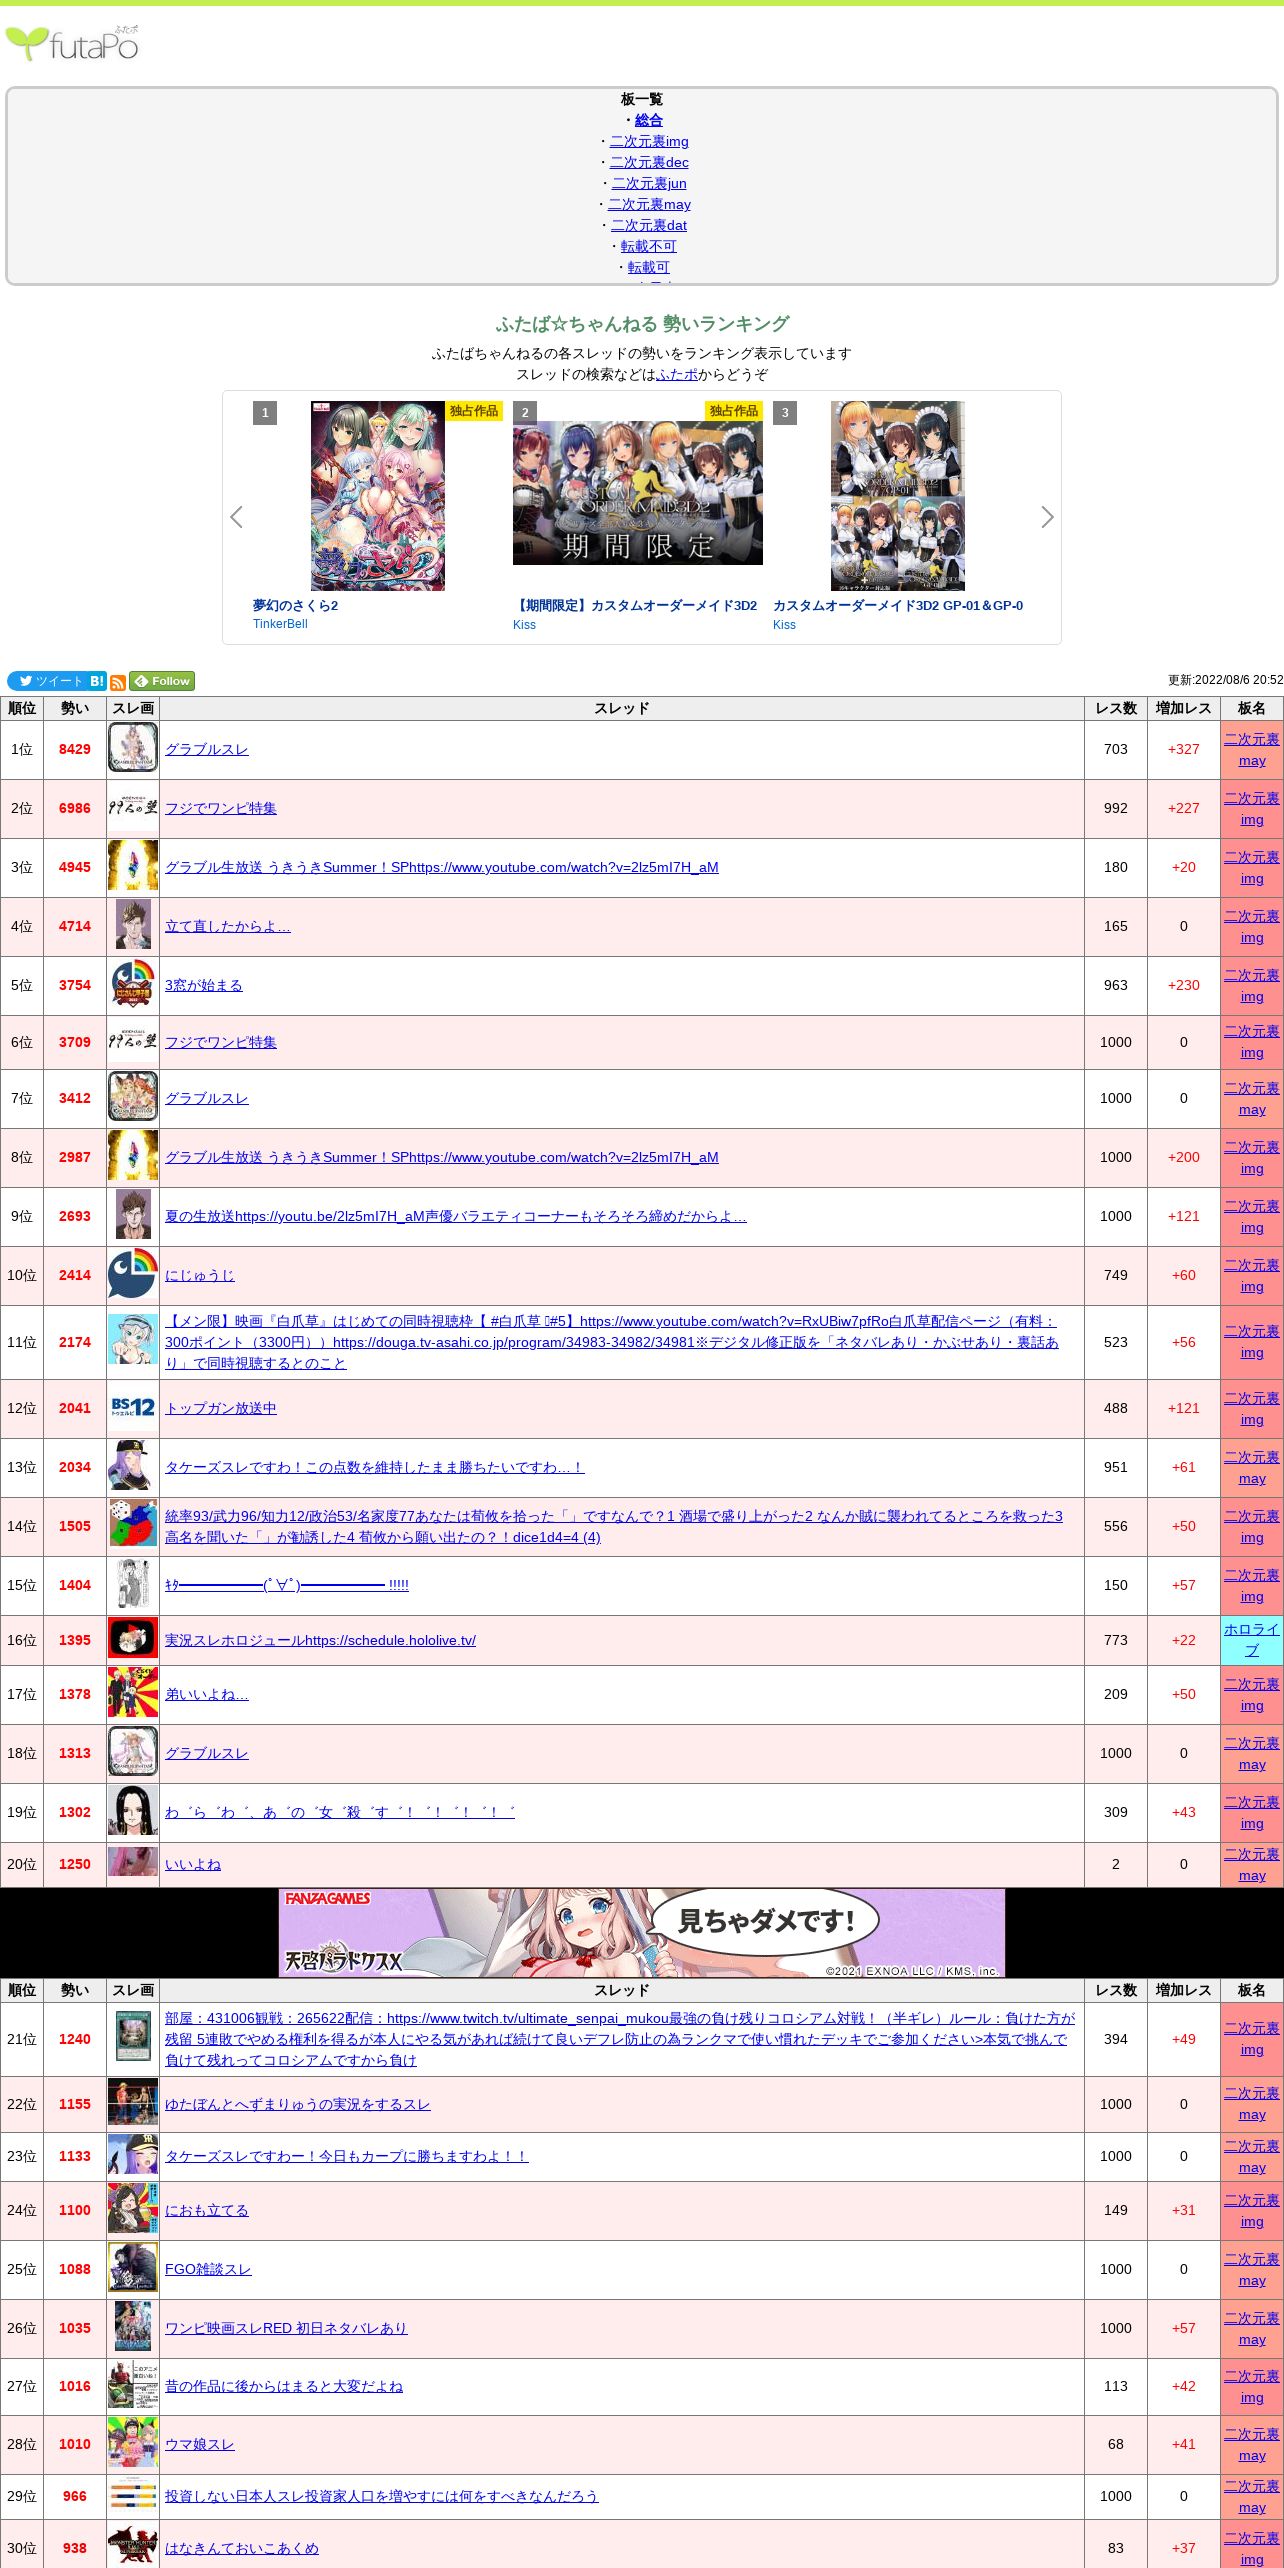Click the FANZA GAMES banner ad

click(642, 1933)
